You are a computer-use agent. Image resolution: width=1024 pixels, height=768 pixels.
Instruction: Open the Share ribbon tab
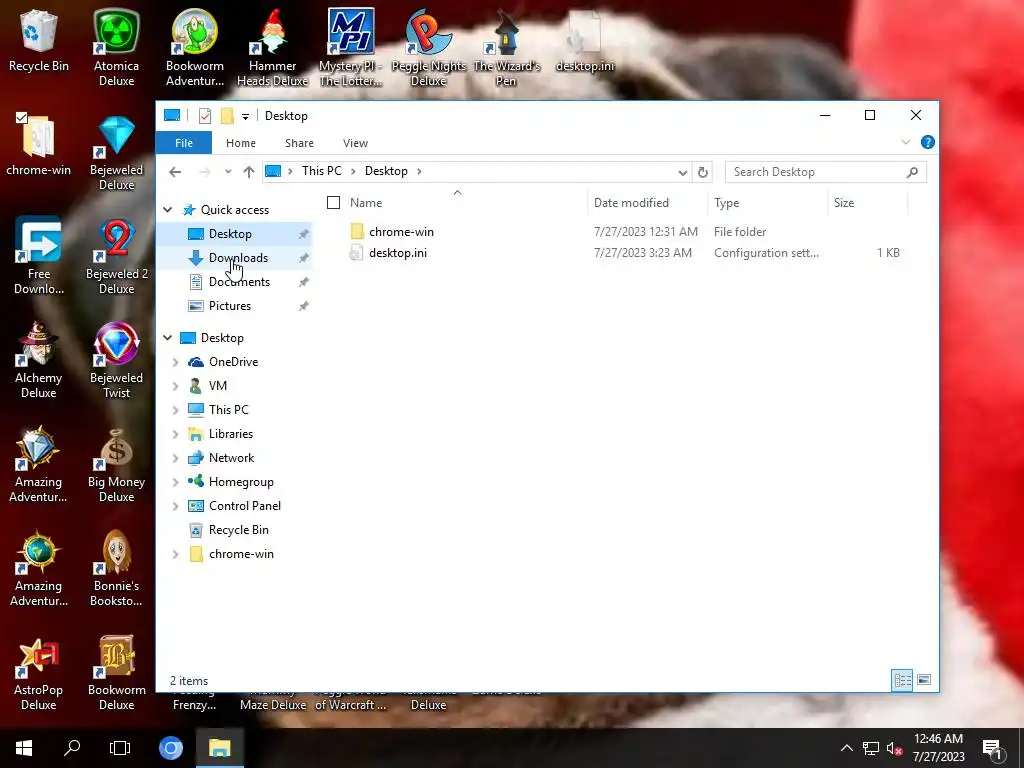299,143
